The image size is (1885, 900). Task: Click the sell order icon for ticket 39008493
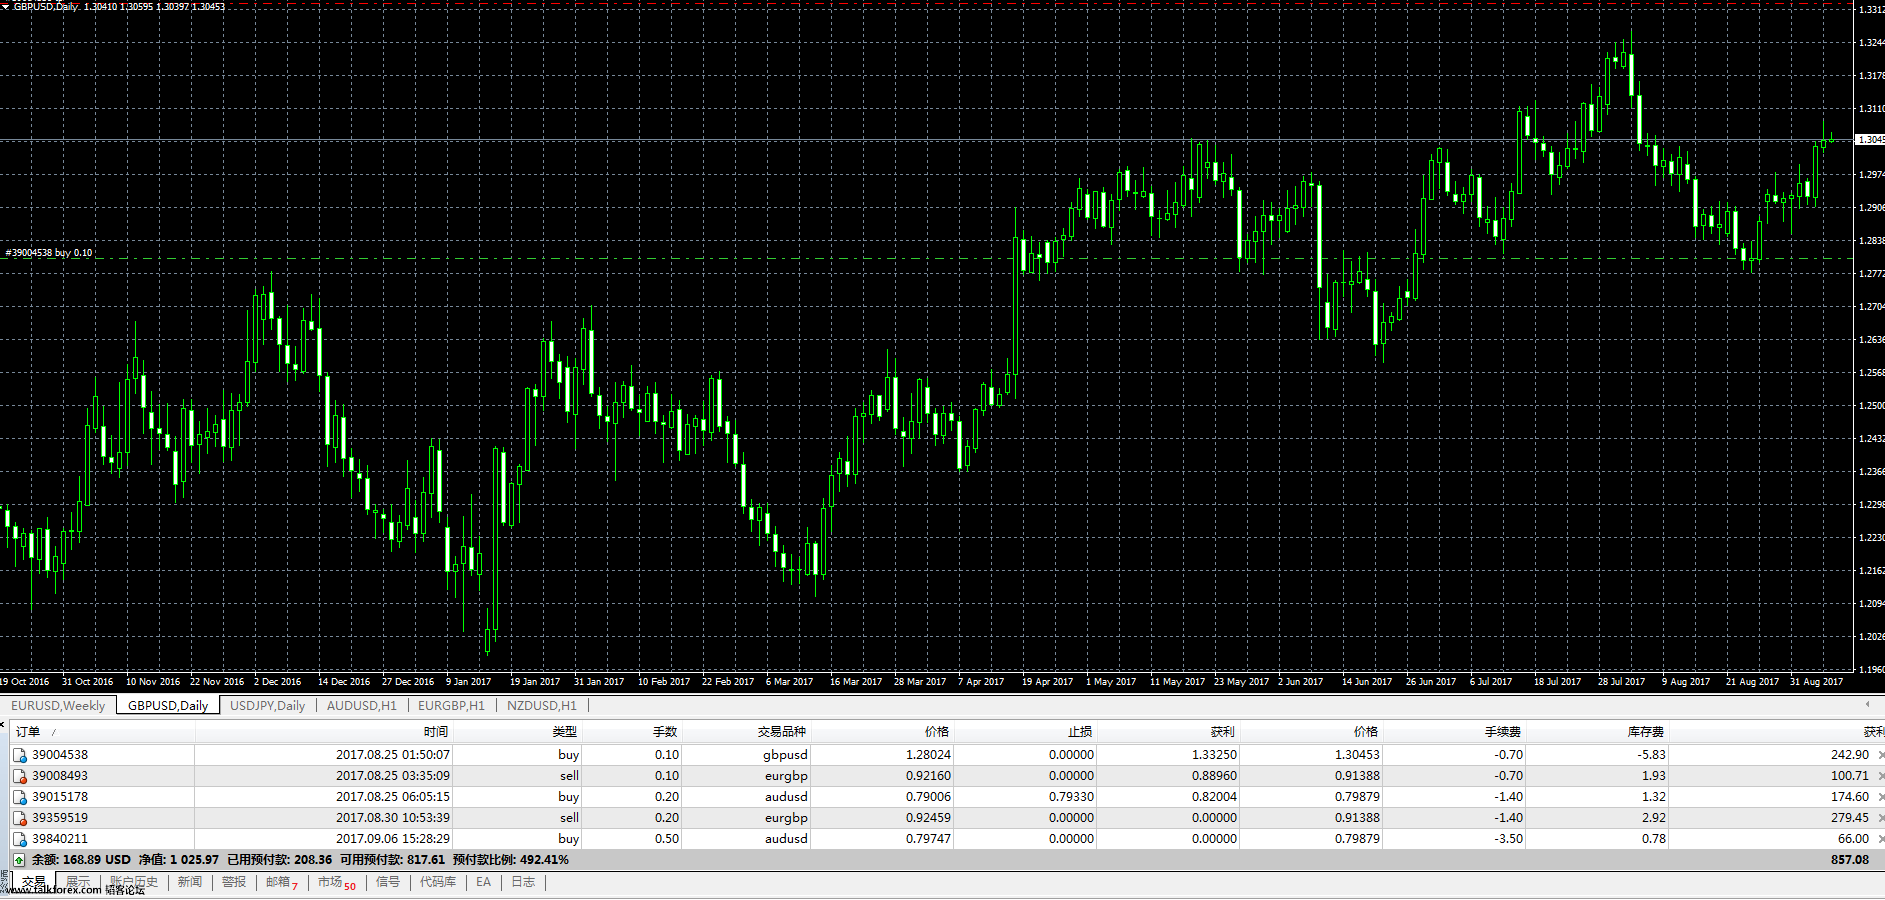coord(20,776)
